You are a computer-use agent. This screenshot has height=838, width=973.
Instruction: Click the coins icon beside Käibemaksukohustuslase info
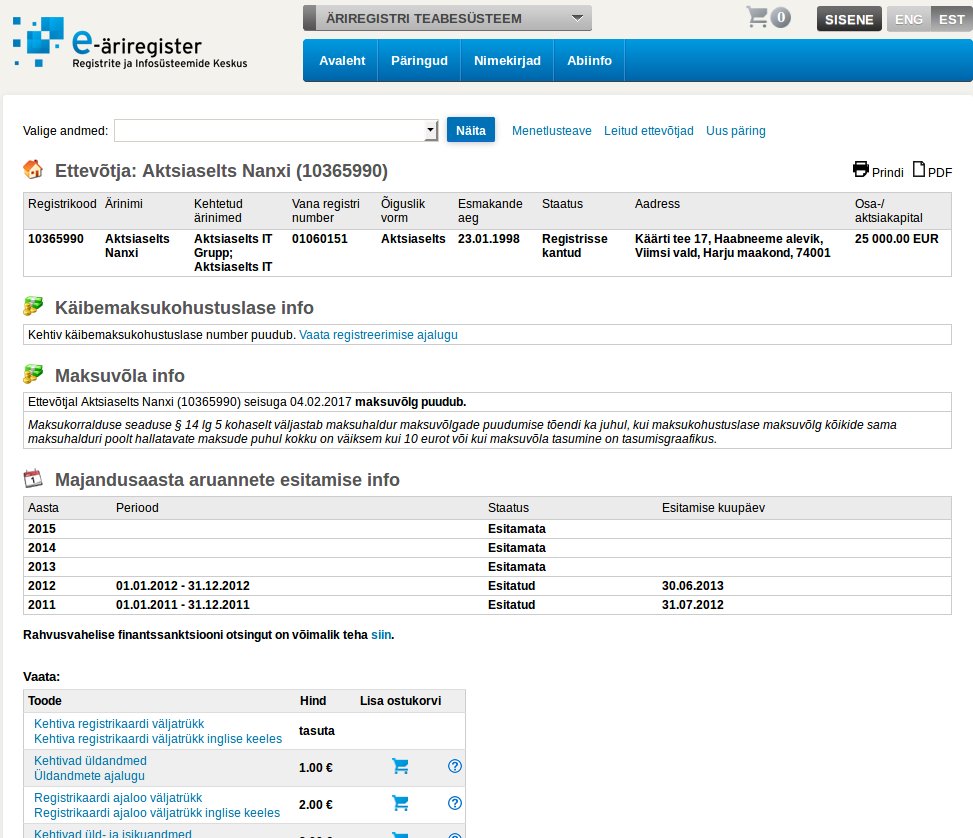point(33,306)
